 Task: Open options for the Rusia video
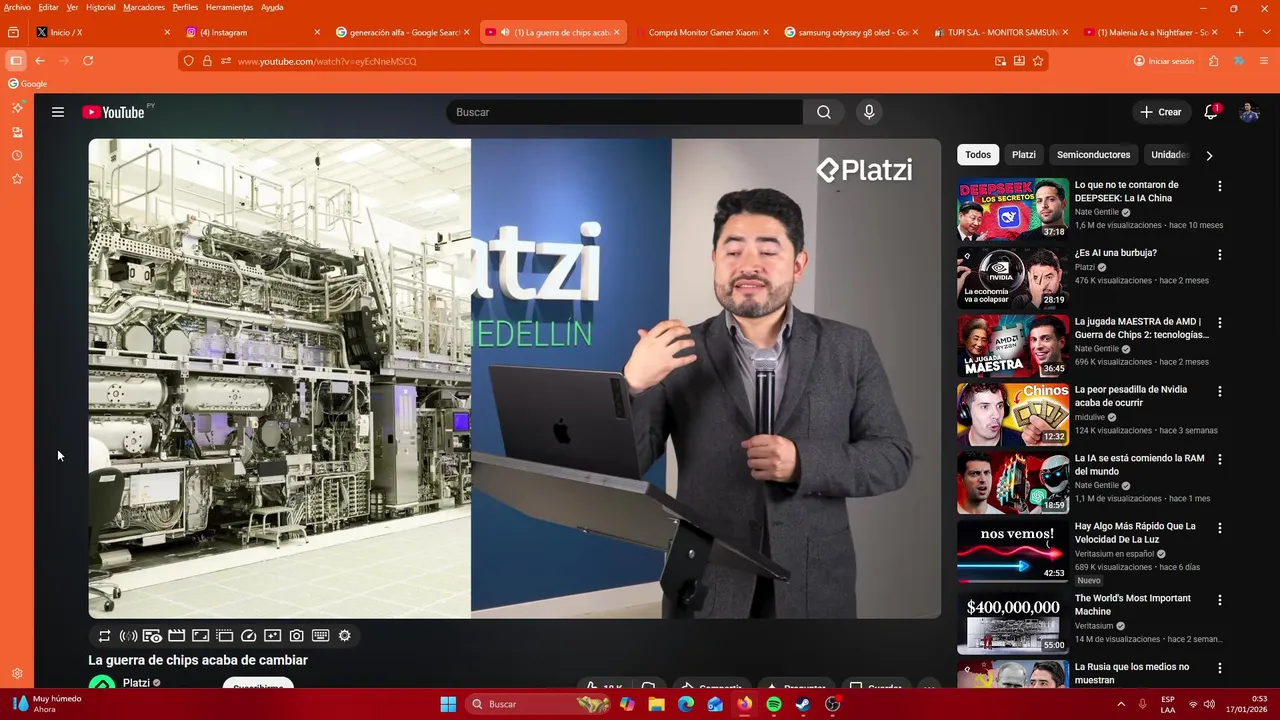pyautogui.click(x=1219, y=668)
